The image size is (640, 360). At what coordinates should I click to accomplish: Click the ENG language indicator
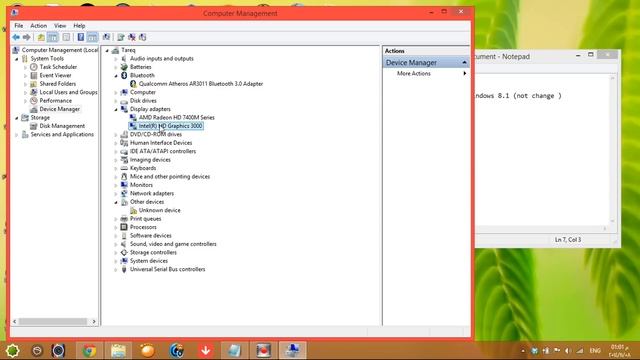coord(595,351)
